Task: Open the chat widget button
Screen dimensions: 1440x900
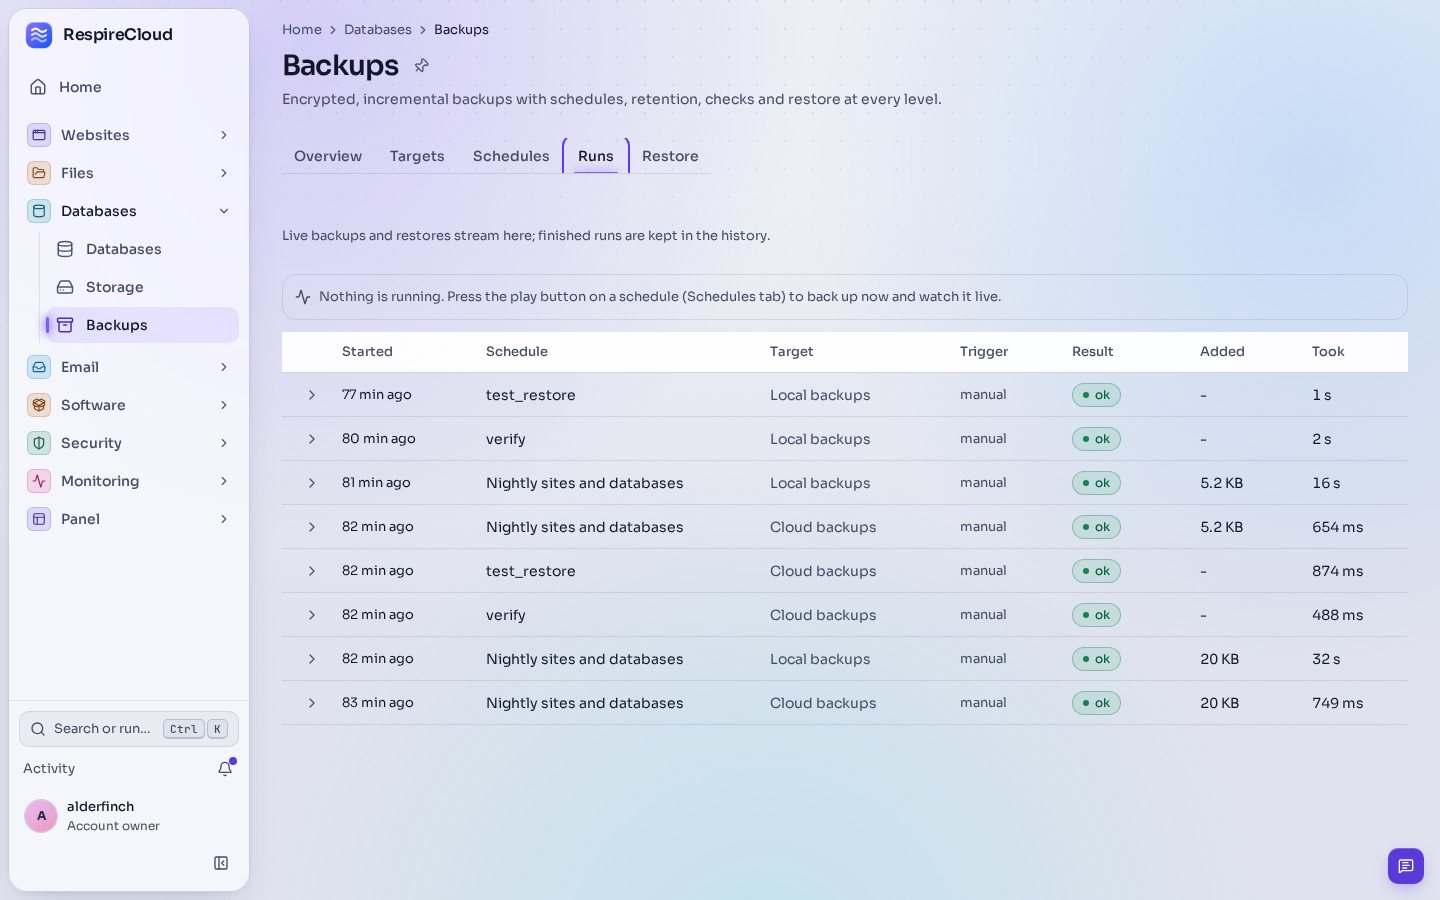Action: [1406, 866]
